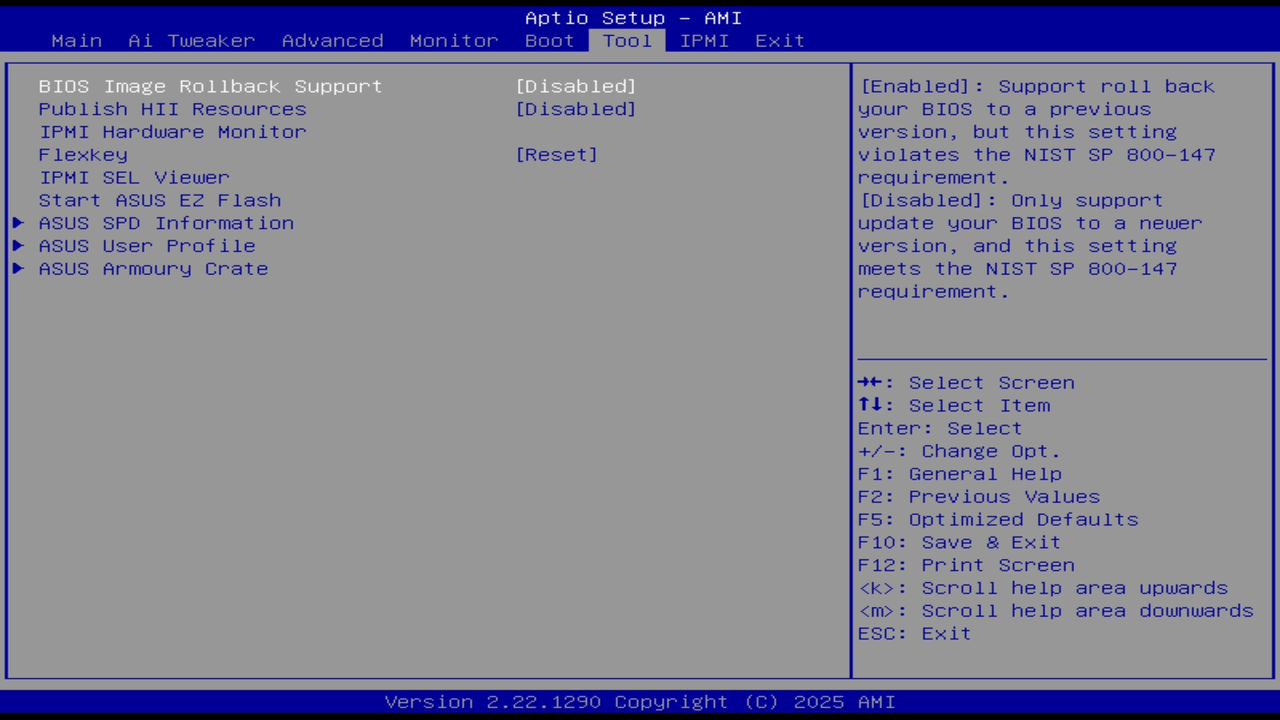1280x720 pixels.
Task: Click the Aptio Setup title bar text
Action: 633,17
